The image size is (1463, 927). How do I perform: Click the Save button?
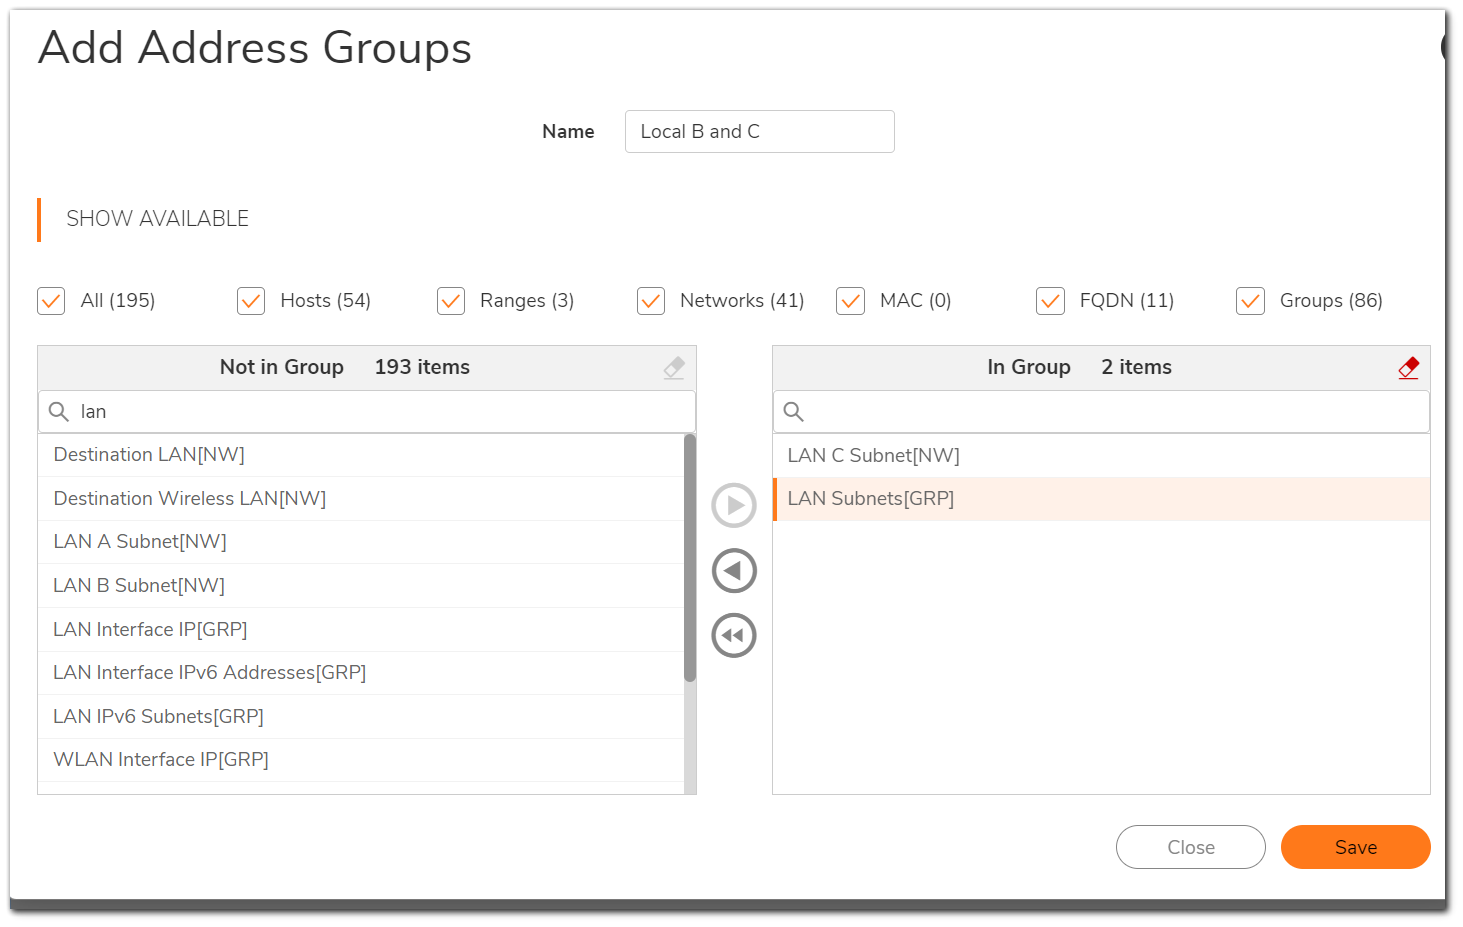tap(1355, 847)
